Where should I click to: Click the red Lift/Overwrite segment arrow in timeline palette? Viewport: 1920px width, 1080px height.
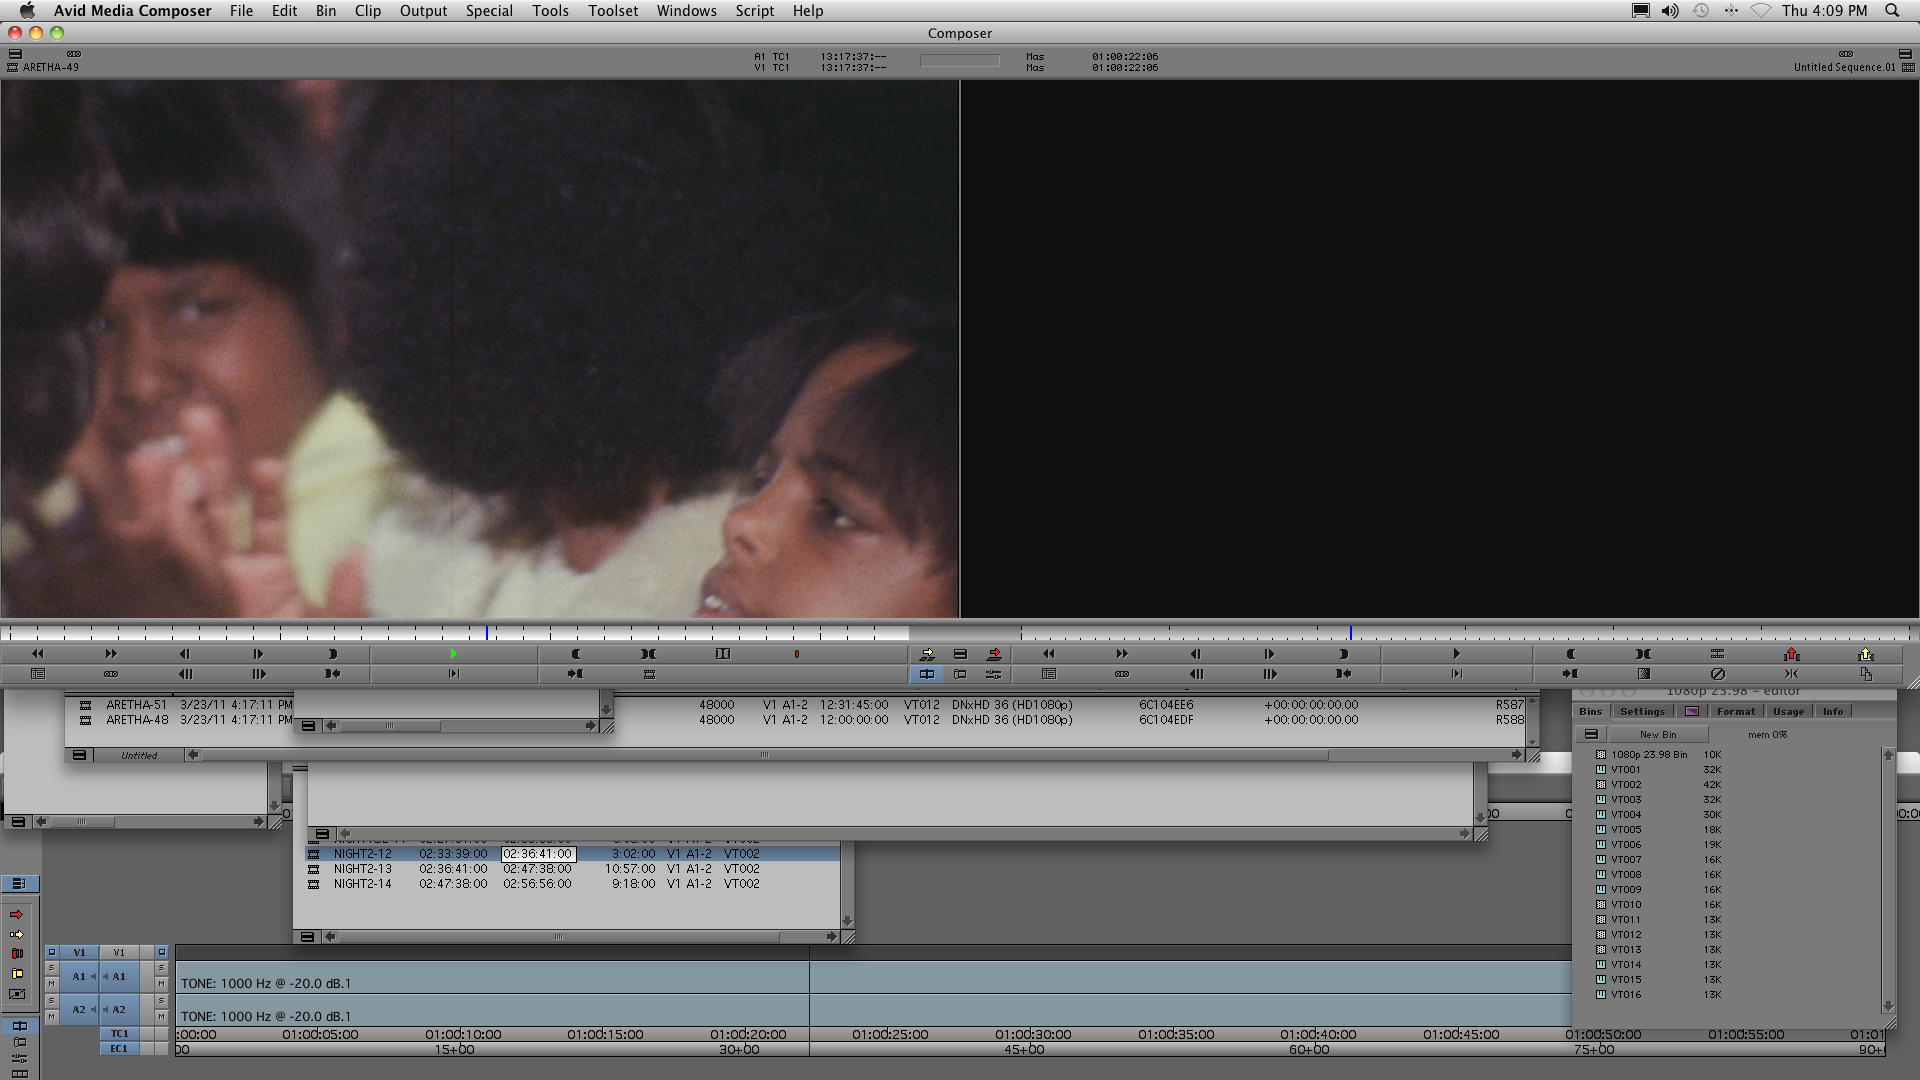(16, 915)
